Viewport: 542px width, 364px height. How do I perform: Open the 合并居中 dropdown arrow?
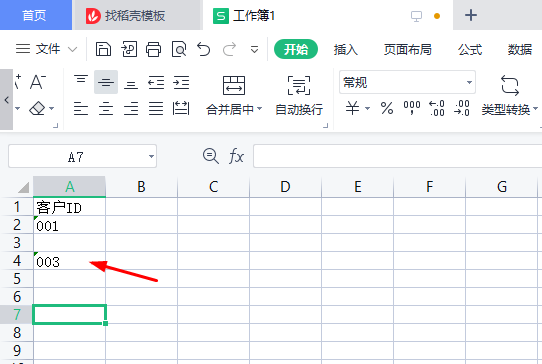pos(260,109)
